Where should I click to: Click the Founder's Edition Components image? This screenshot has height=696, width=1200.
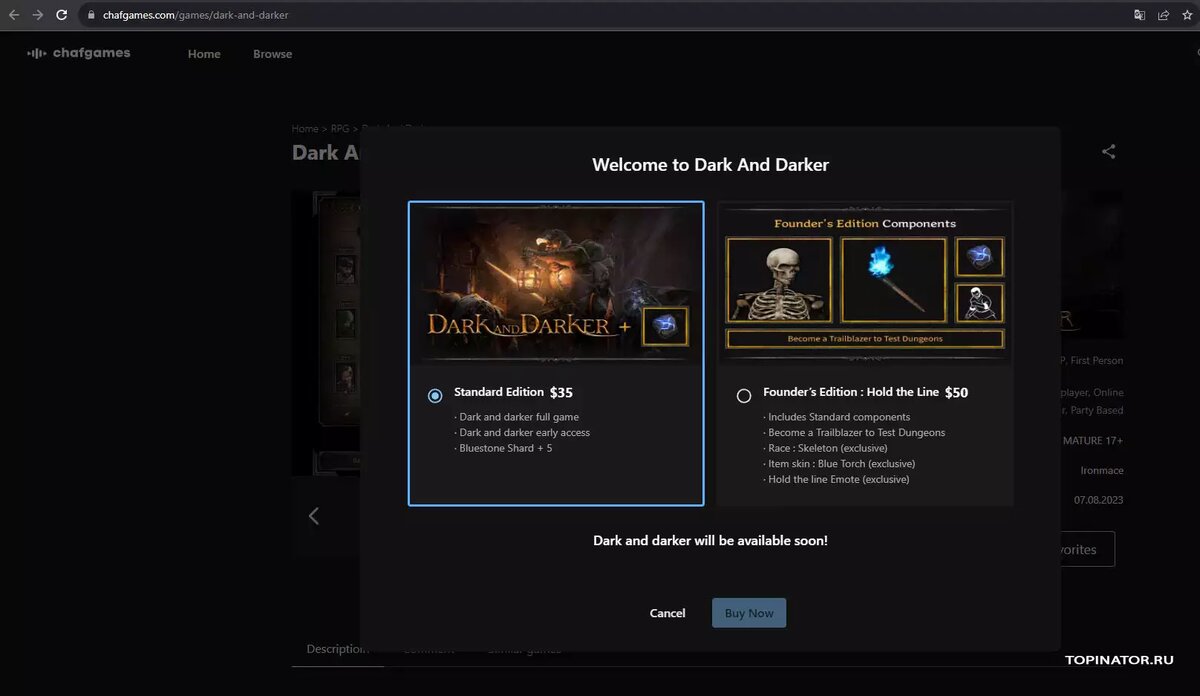pos(865,283)
